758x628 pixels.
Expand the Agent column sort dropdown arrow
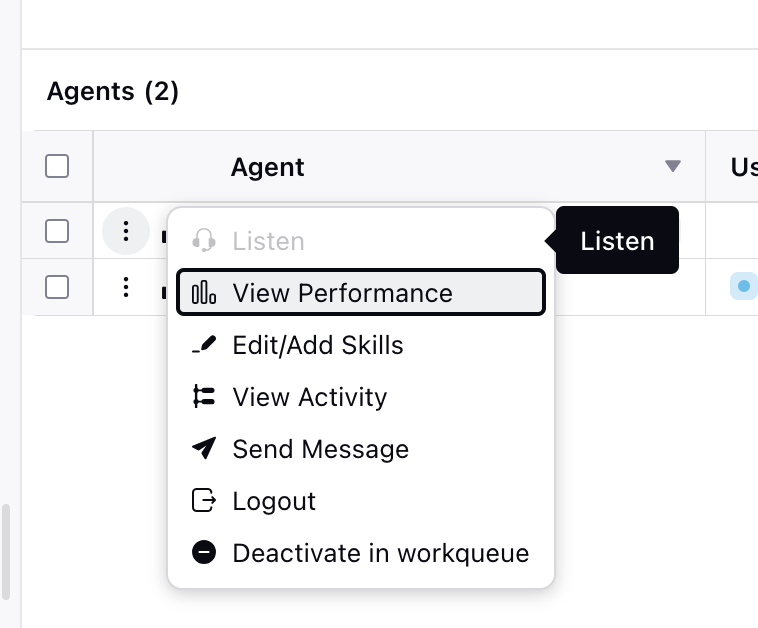click(x=672, y=166)
